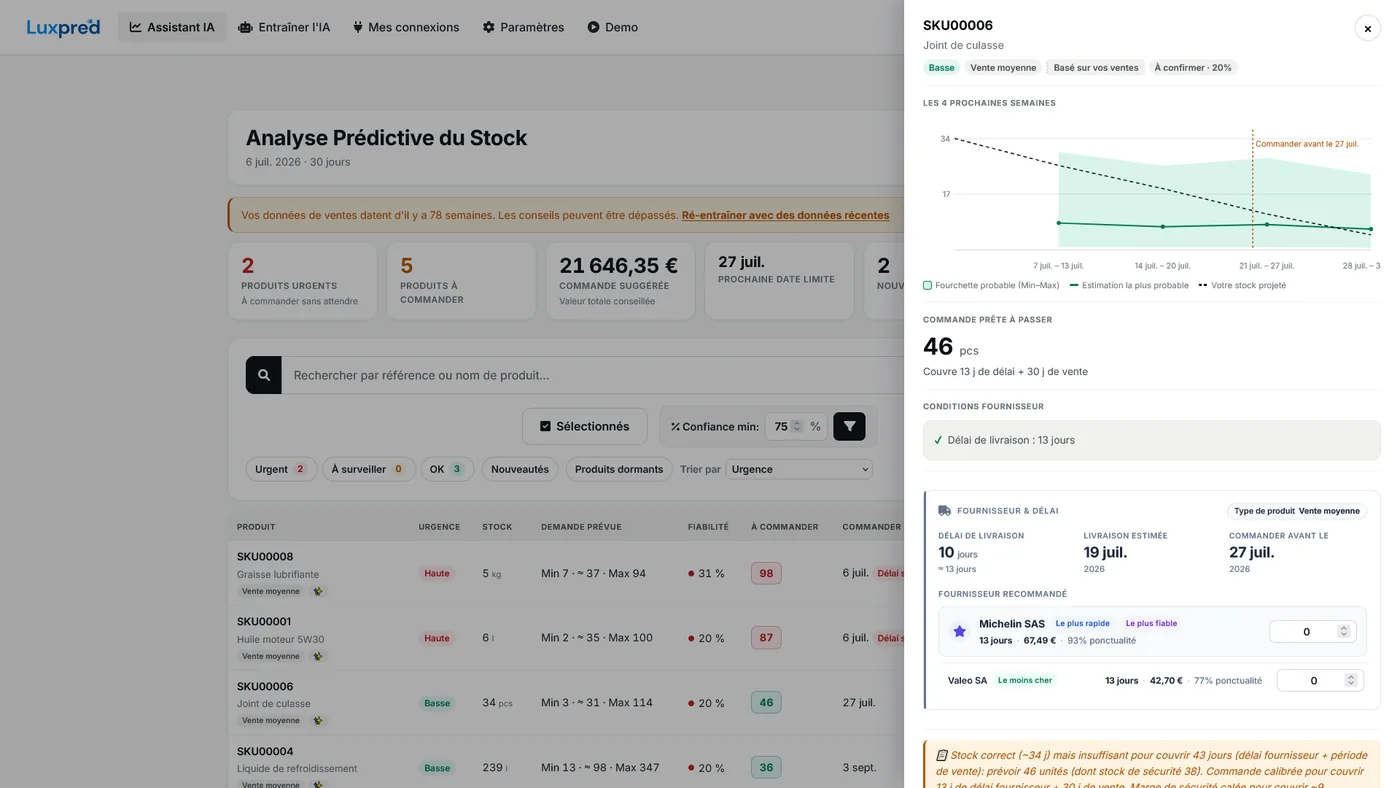Sort by the Demande prévue column header
This screenshot has height=788, width=1400.
coord(581,527)
